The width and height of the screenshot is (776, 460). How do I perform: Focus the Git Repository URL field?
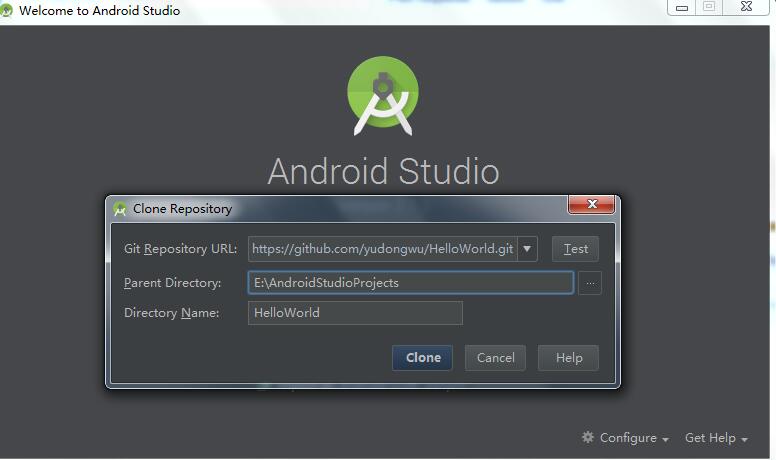point(383,249)
